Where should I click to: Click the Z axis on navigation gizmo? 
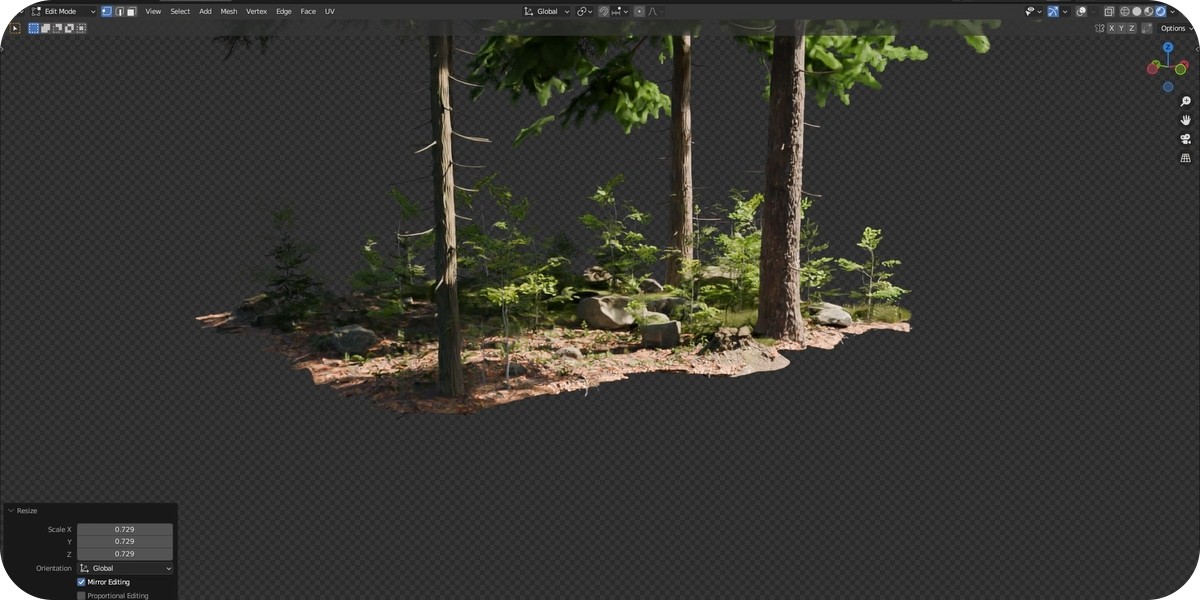pyautogui.click(x=1168, y=47)
